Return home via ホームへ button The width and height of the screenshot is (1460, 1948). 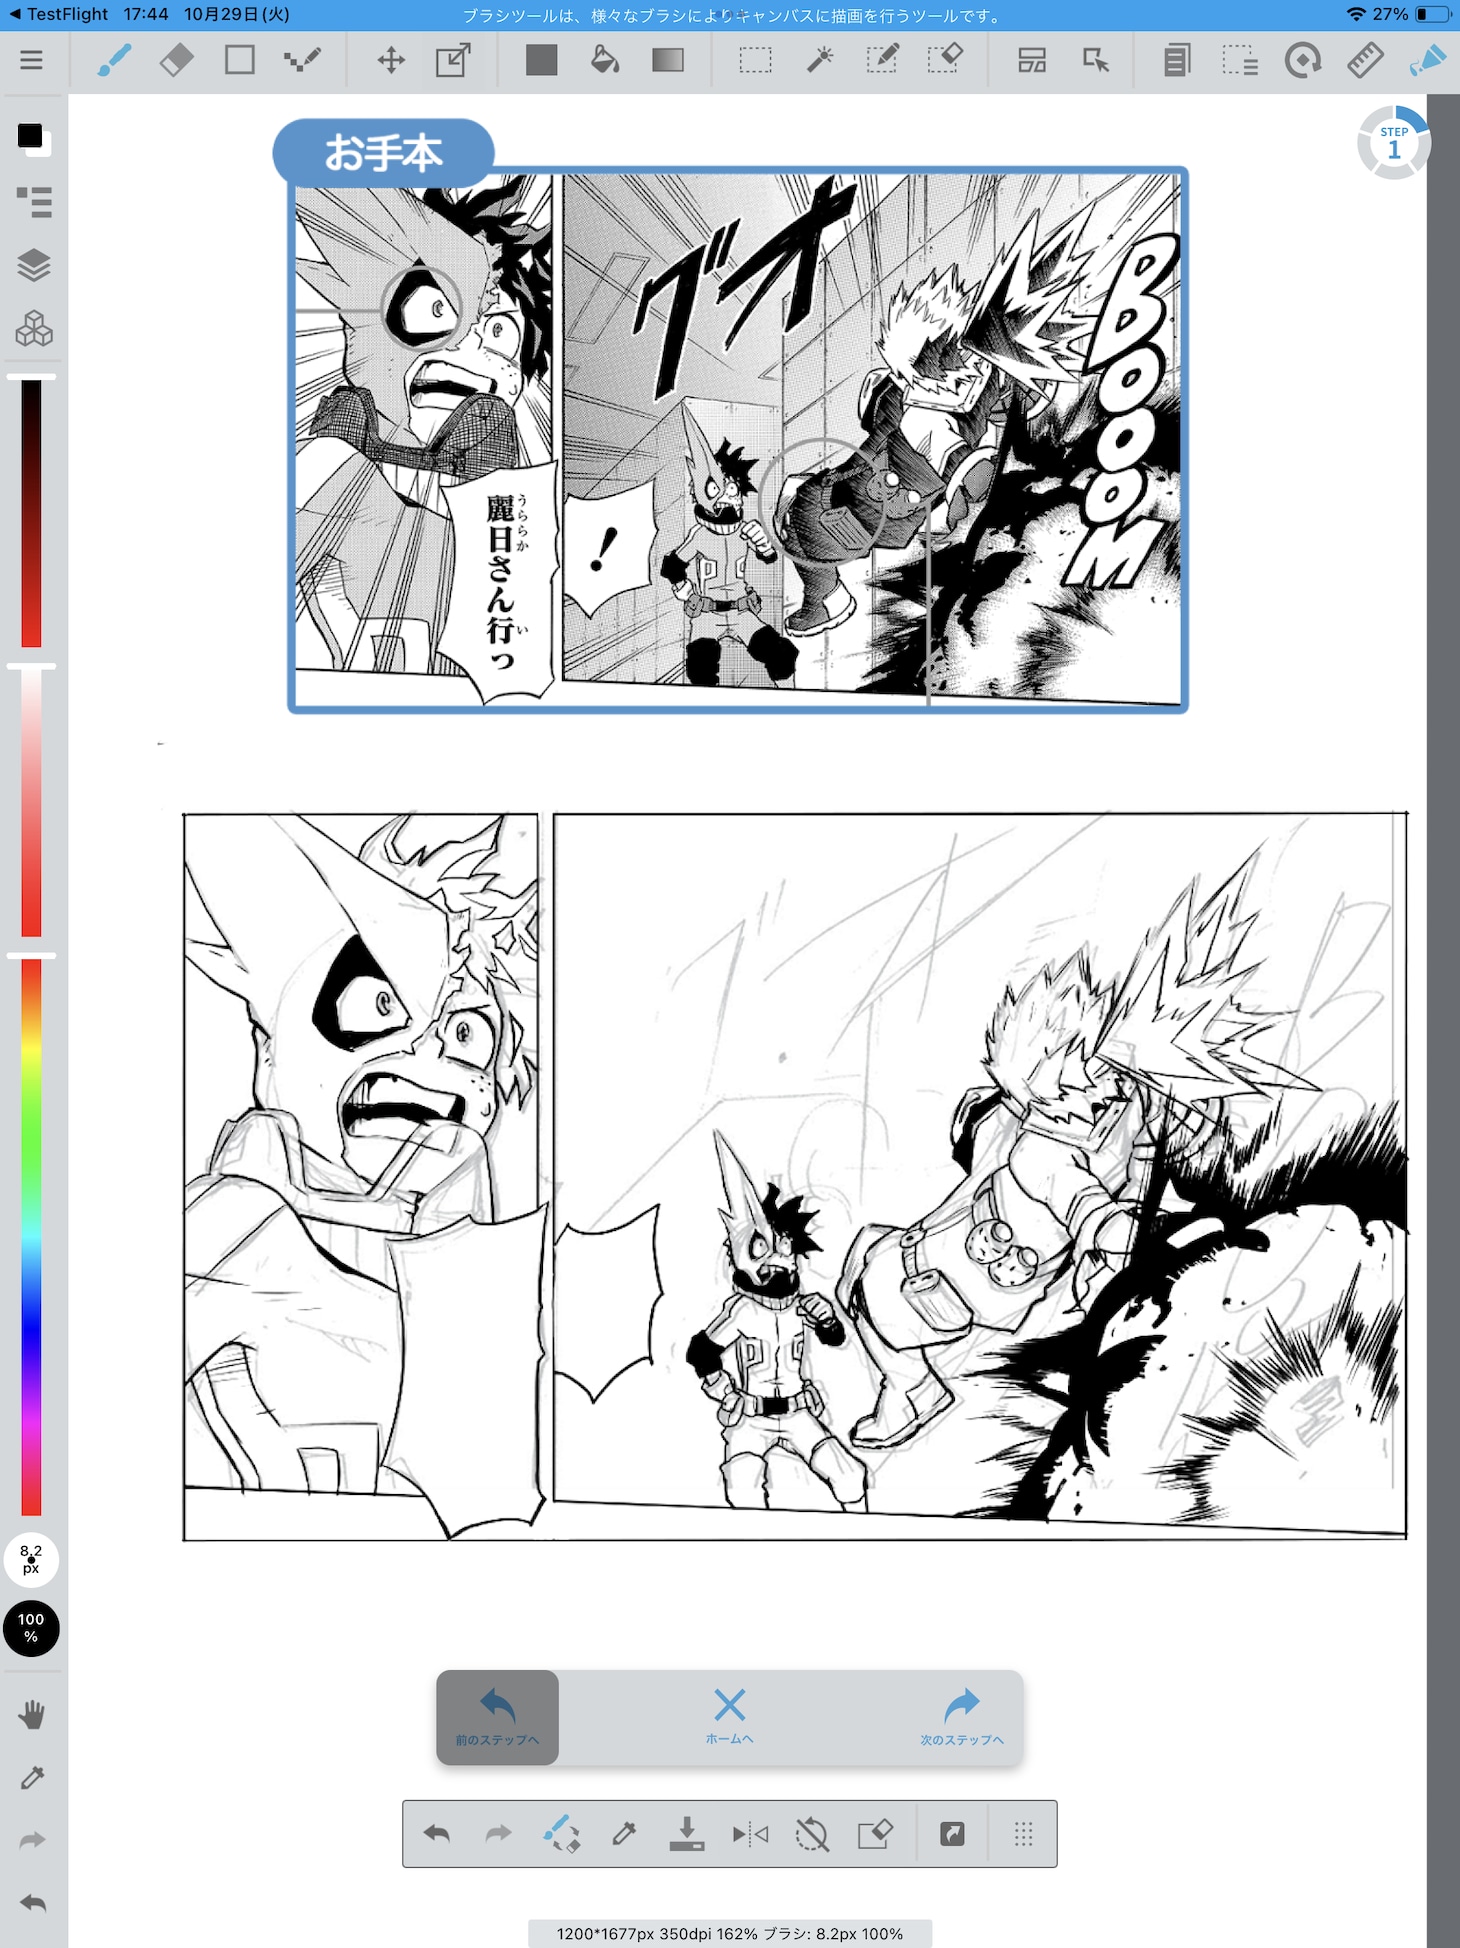tap(729, 1716)
